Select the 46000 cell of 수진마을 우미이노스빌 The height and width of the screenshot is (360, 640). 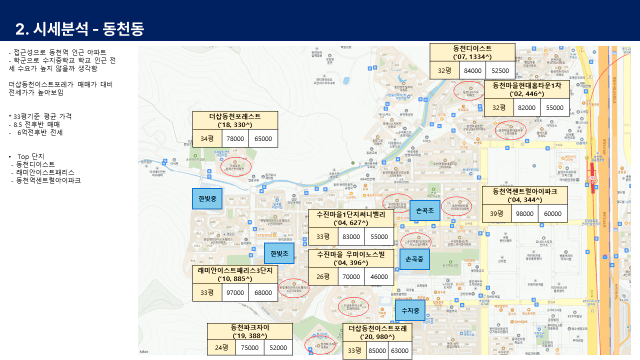[x=379, y=276]
